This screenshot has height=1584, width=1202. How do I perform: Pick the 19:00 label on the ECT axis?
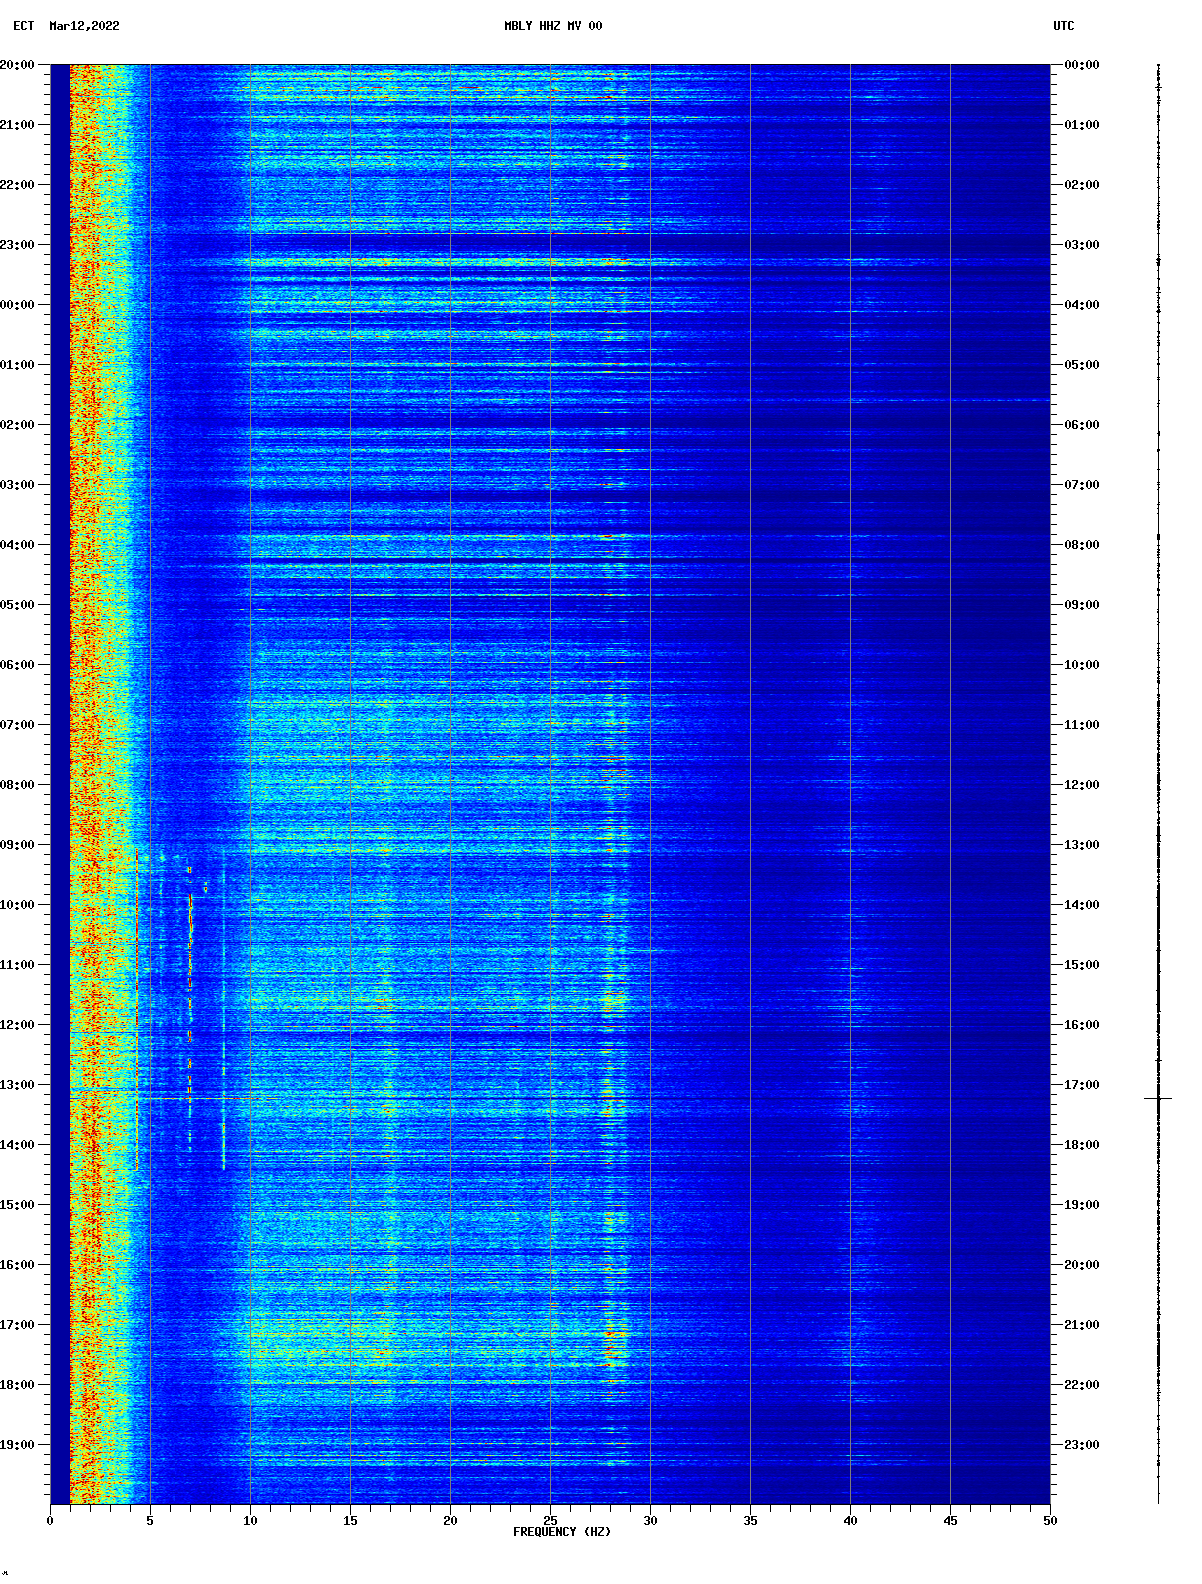coord(17,1445)
